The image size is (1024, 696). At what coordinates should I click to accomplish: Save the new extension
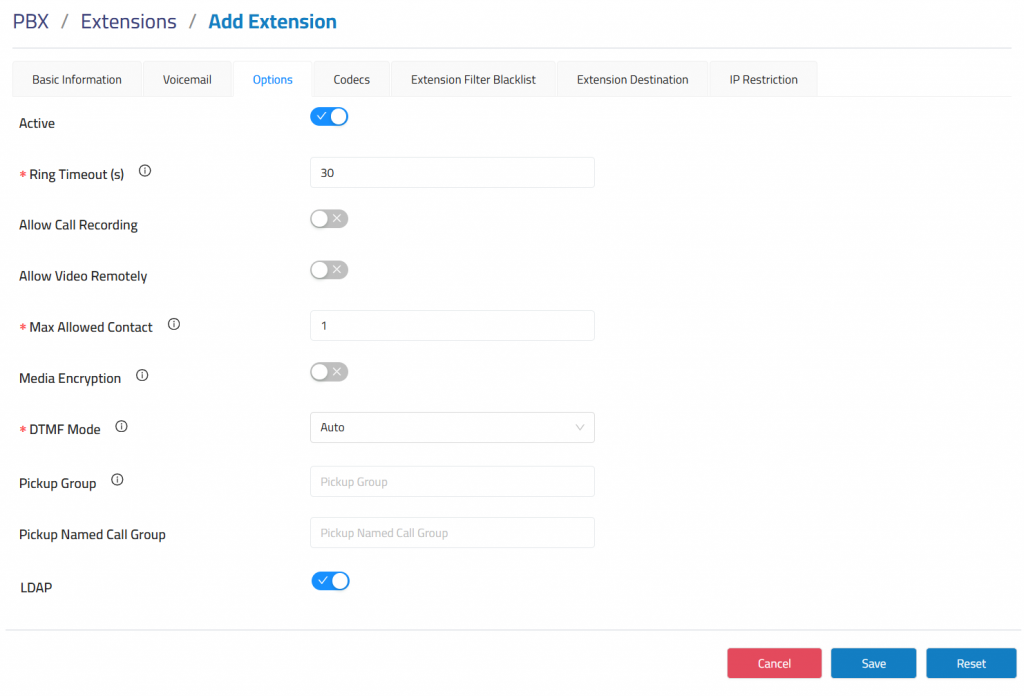point(873,663)
